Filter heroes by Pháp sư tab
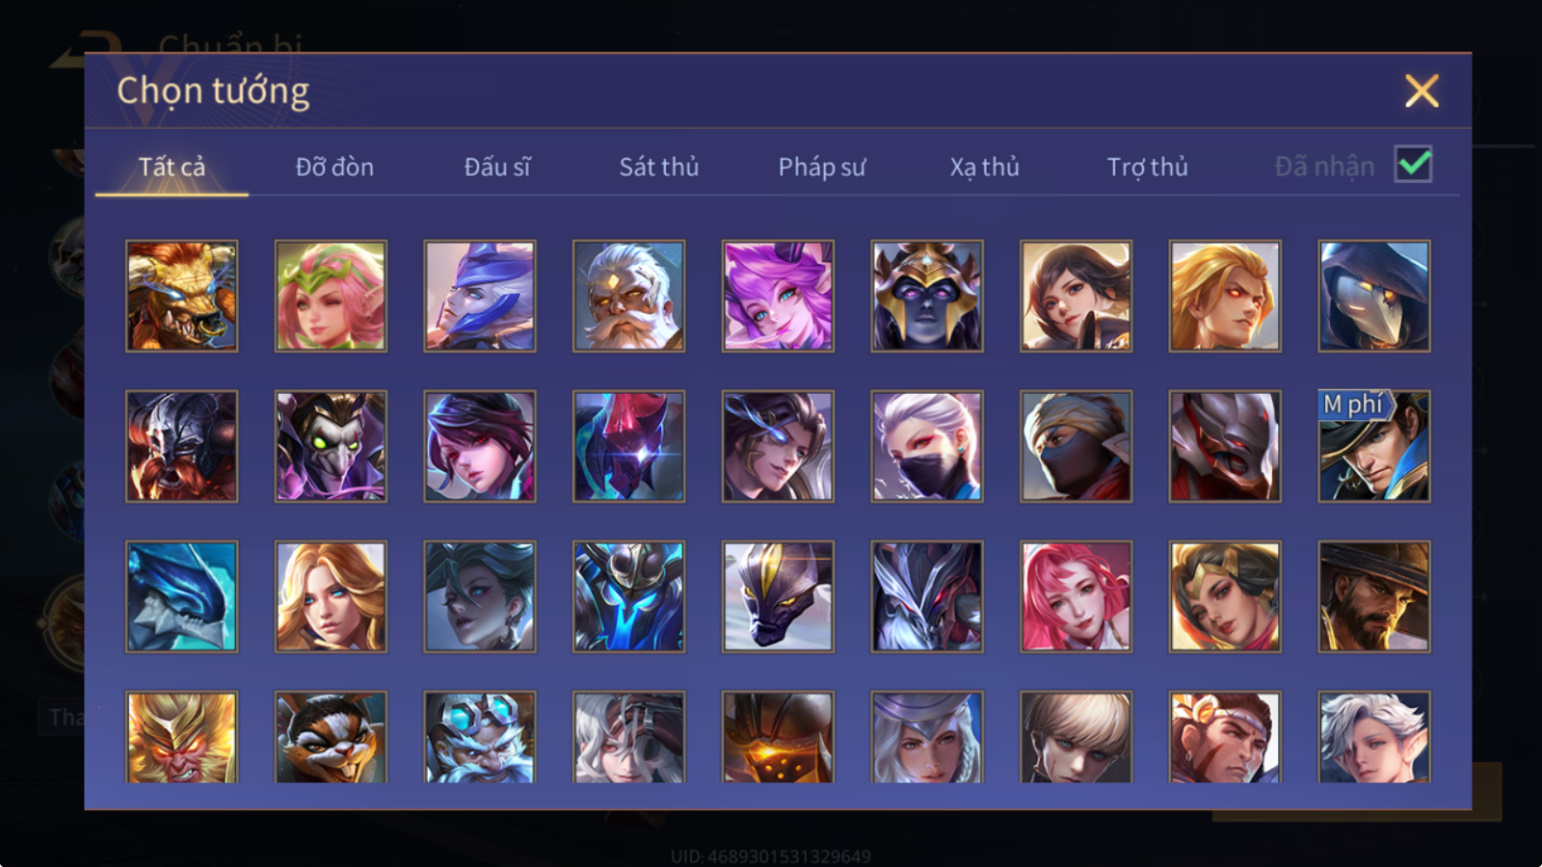The image size is (1542, 867). (x=822, y=167)
